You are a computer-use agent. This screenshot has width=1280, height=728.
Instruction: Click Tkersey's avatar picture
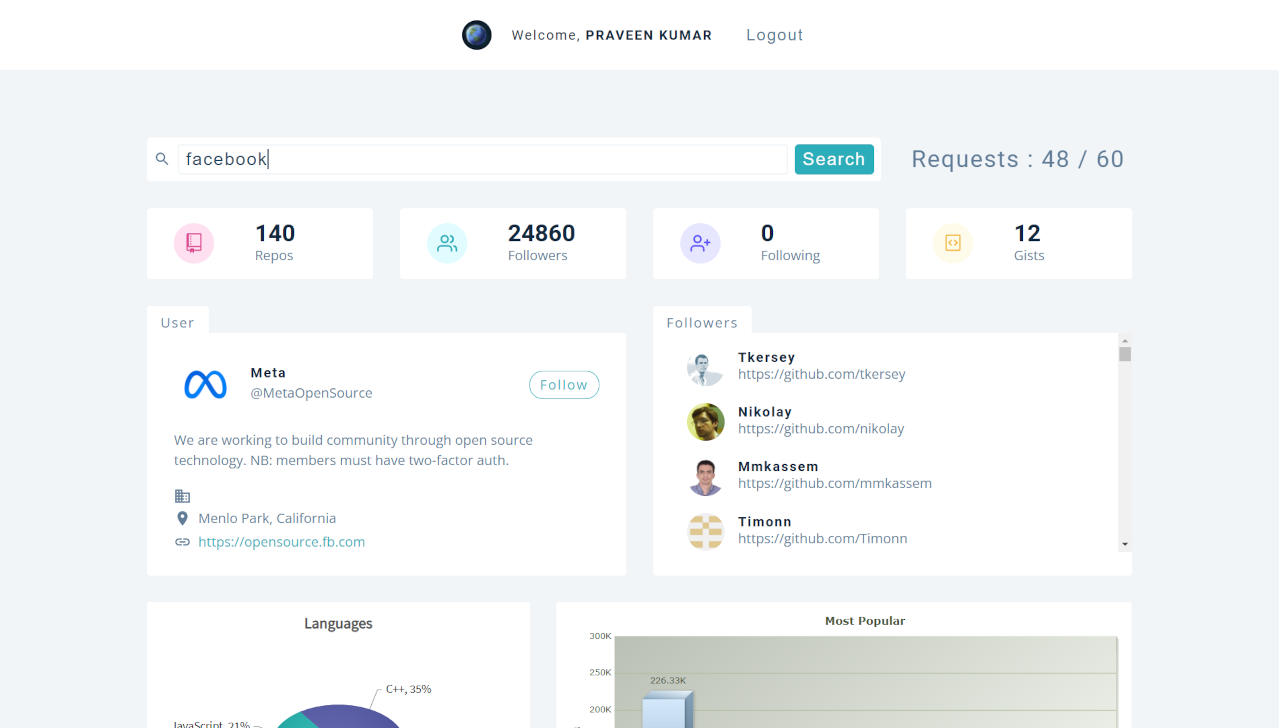click(x=705, y=368)
